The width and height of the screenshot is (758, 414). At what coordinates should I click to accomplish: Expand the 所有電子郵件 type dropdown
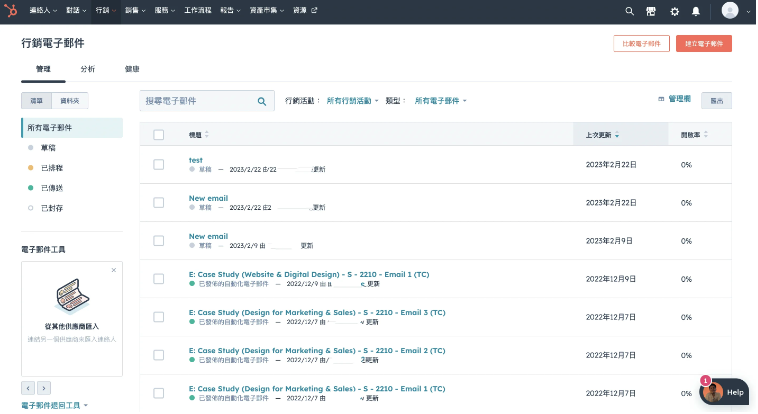pos(441,101)
